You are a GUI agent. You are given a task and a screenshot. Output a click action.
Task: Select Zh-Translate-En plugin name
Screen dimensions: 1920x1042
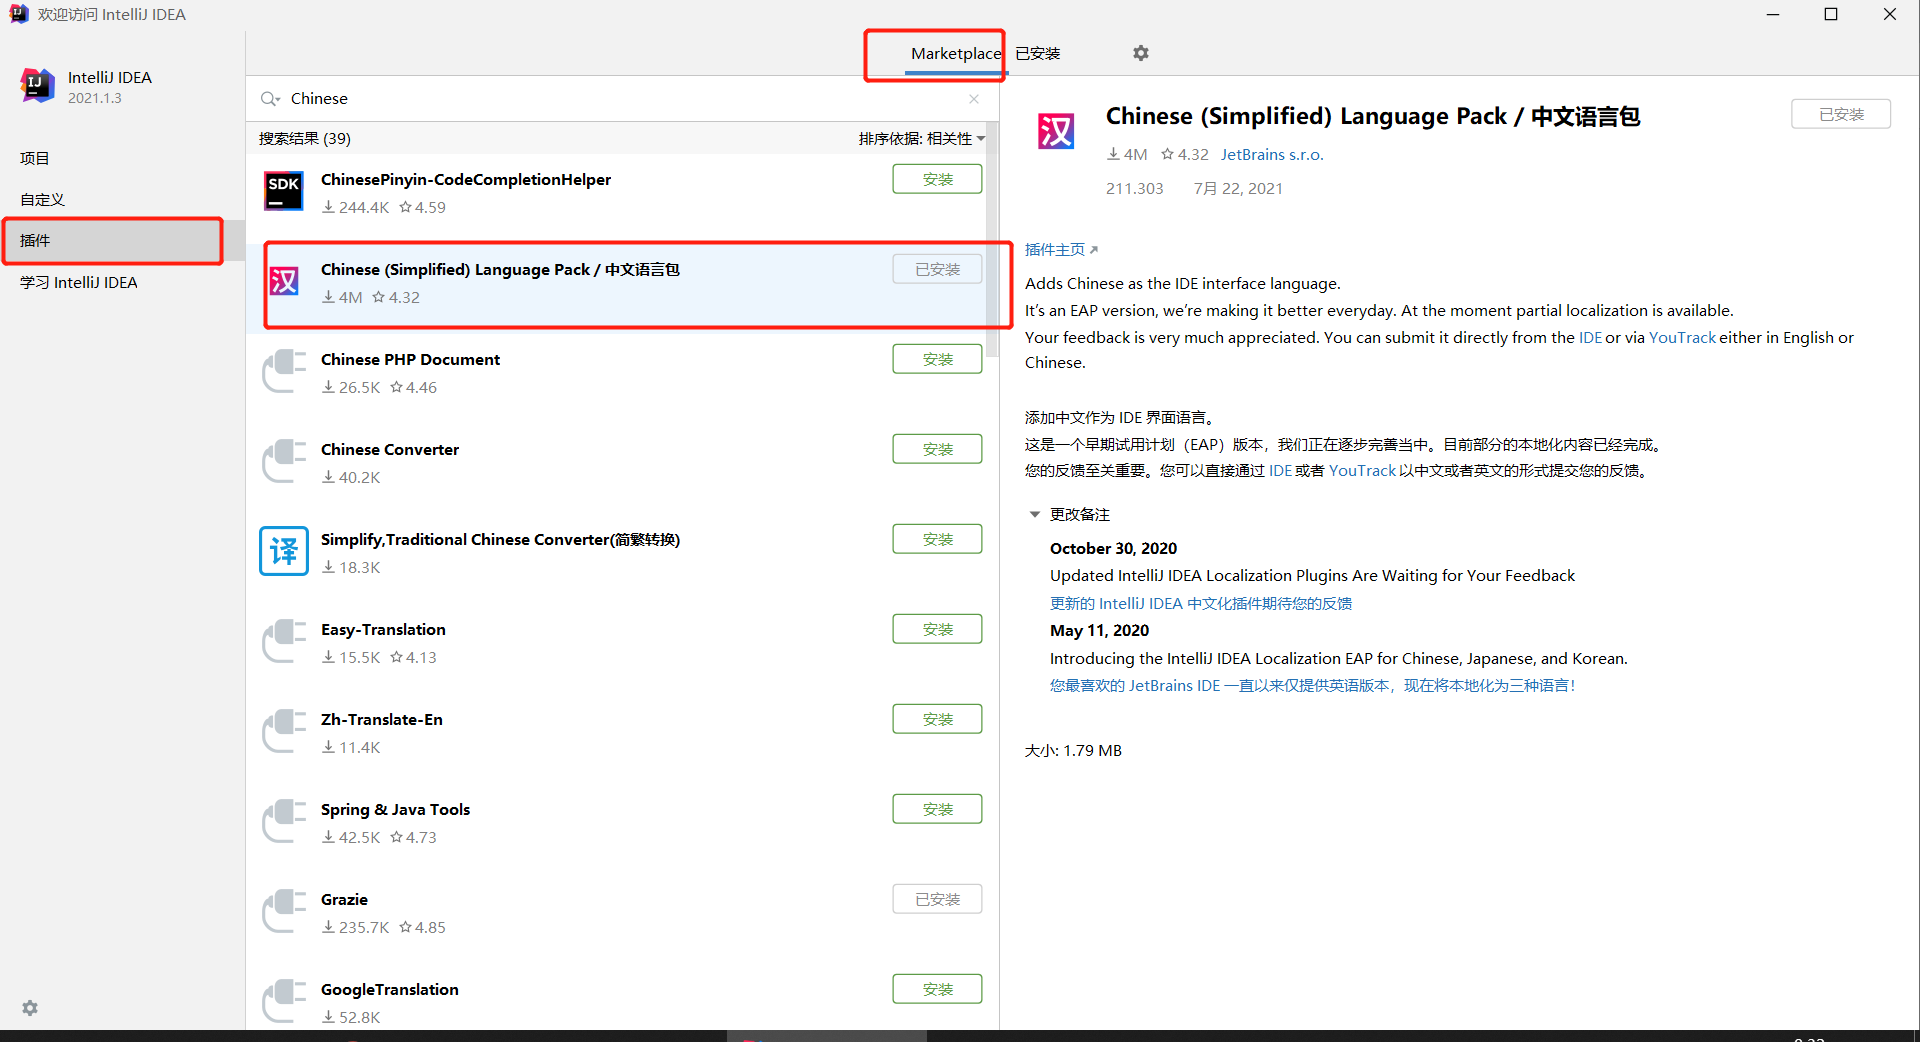381,720
